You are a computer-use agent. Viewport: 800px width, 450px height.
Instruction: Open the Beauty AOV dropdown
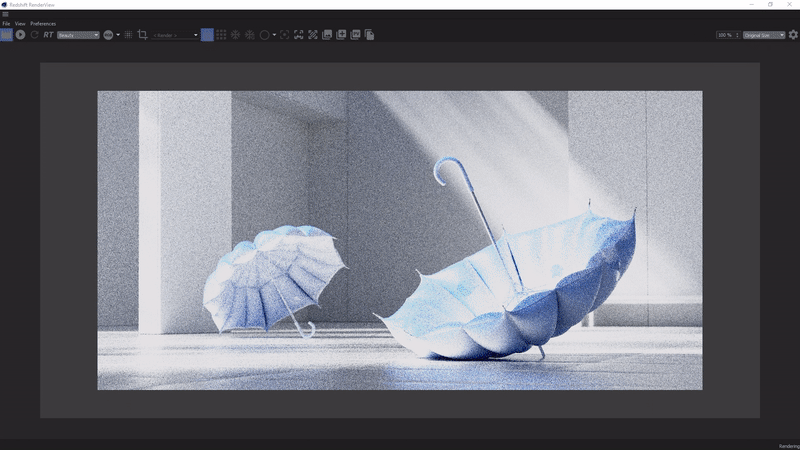click(x=78, y=35)
